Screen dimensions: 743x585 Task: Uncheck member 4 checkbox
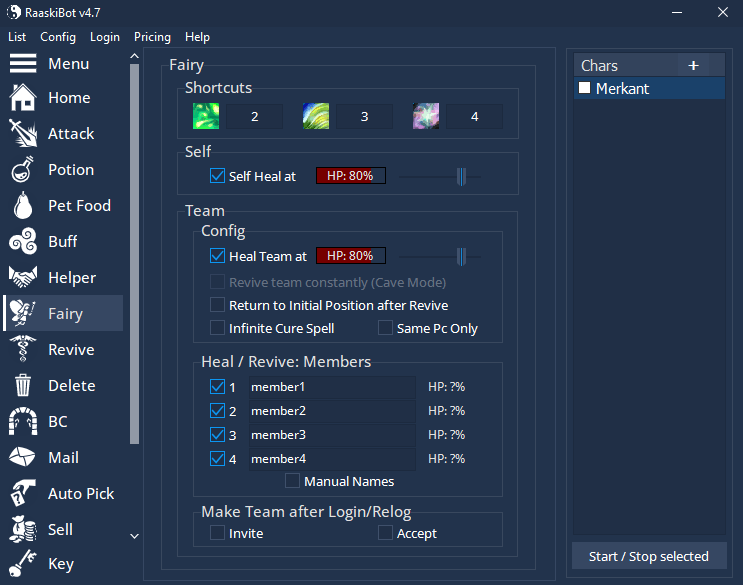point(217,459)
